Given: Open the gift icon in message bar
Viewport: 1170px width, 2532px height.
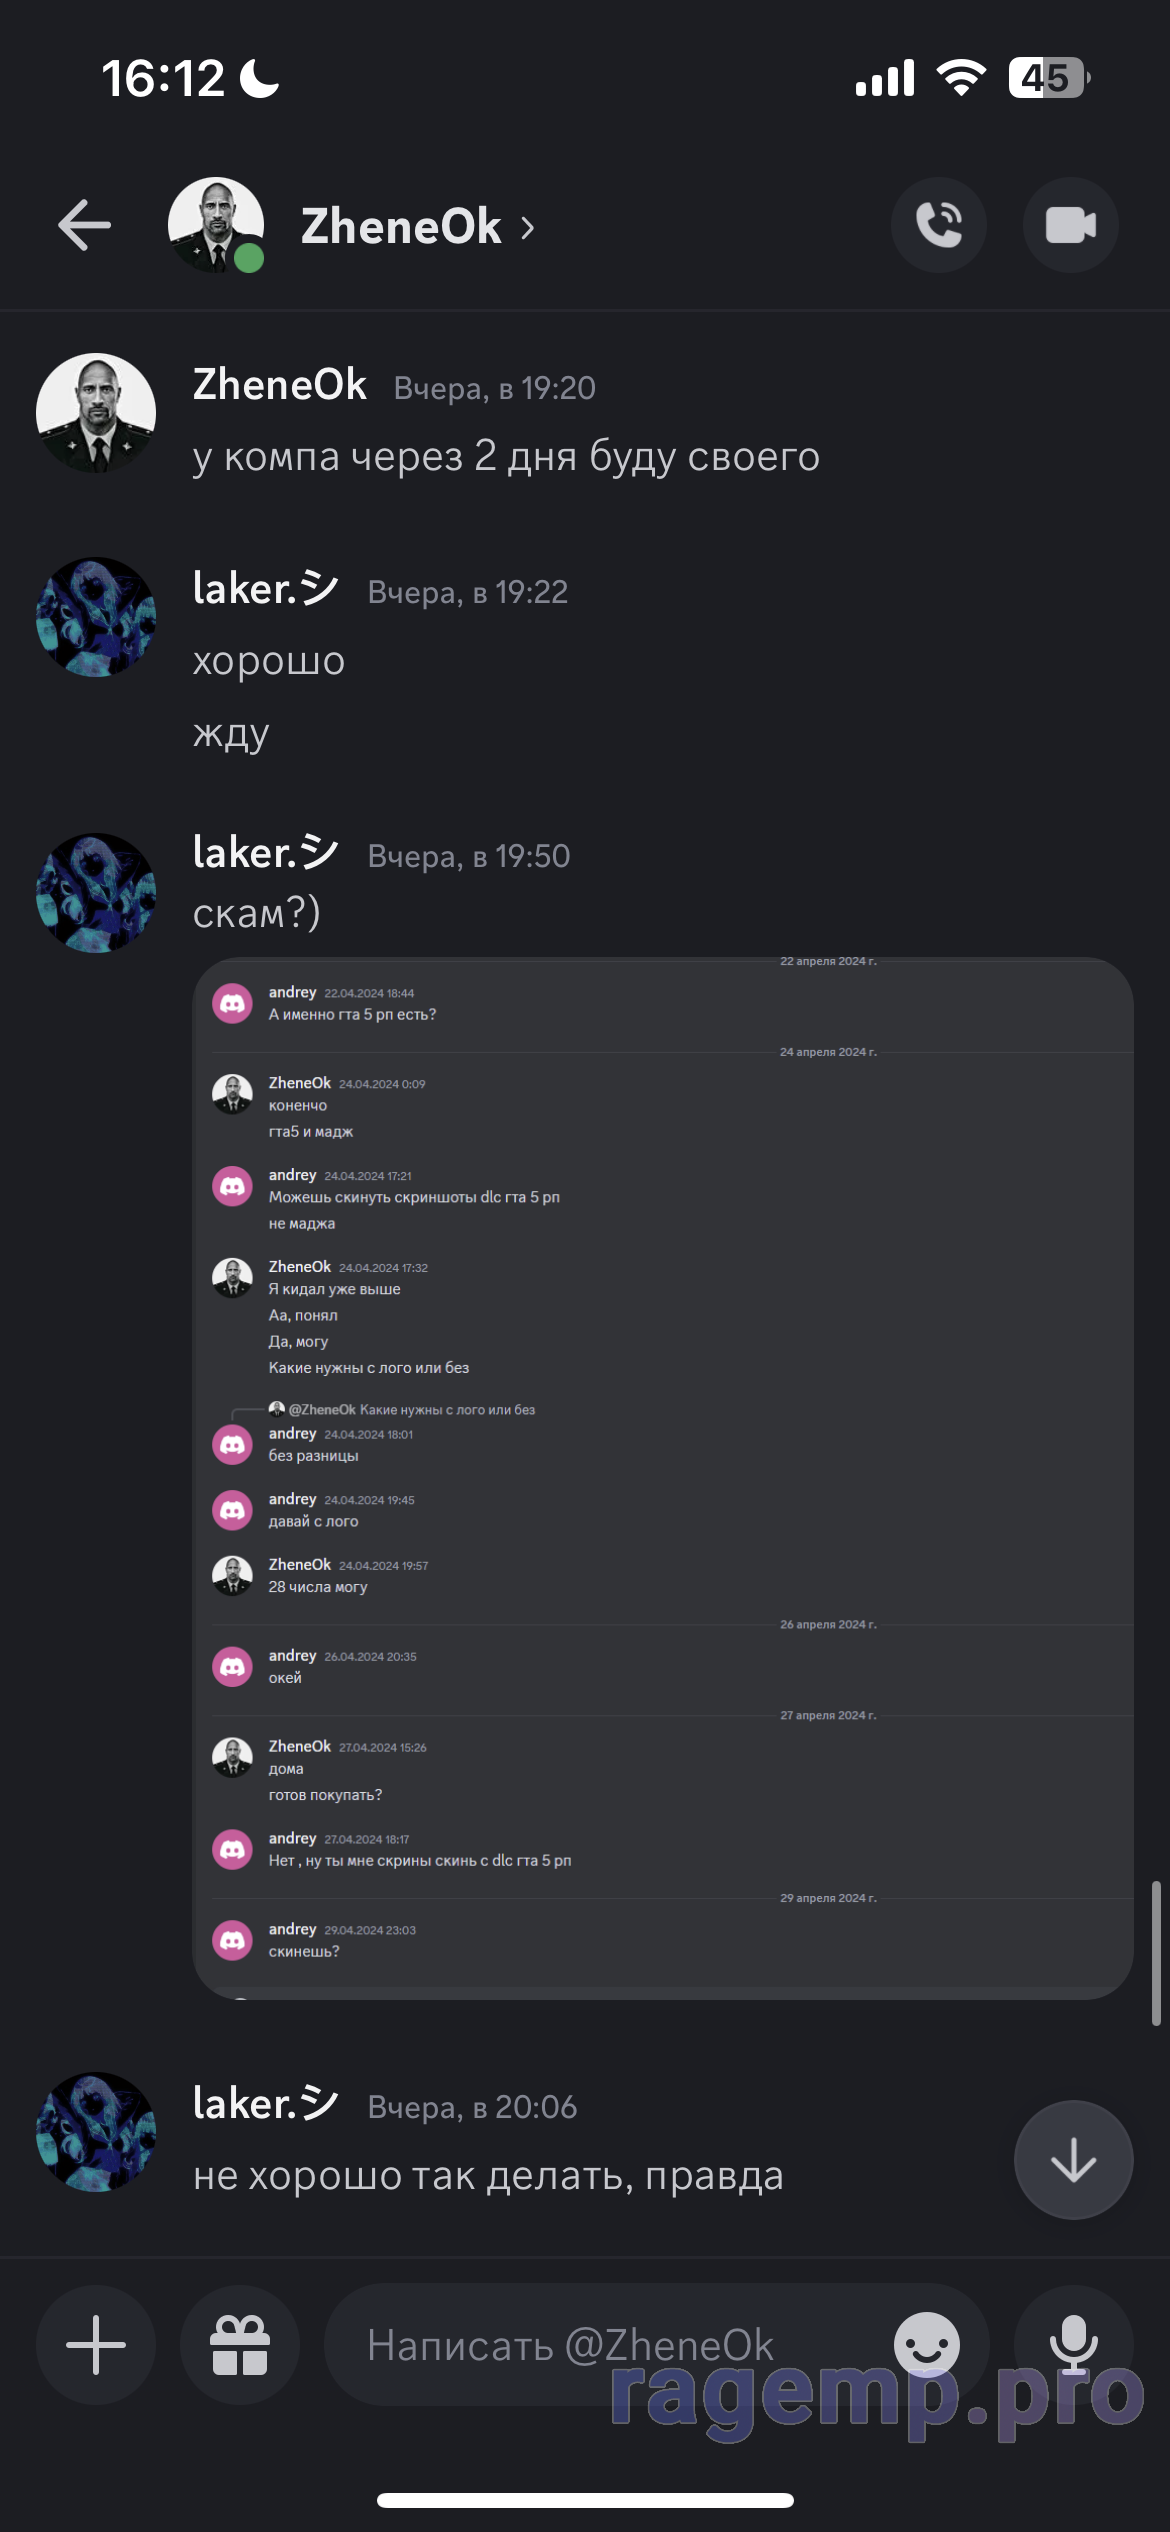Looking at the screenshot, I should (240, 2345).
